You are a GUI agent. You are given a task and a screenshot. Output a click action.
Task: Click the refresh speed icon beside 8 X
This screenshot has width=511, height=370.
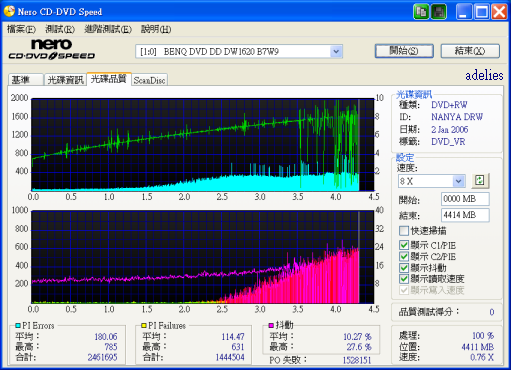(480, 181)
